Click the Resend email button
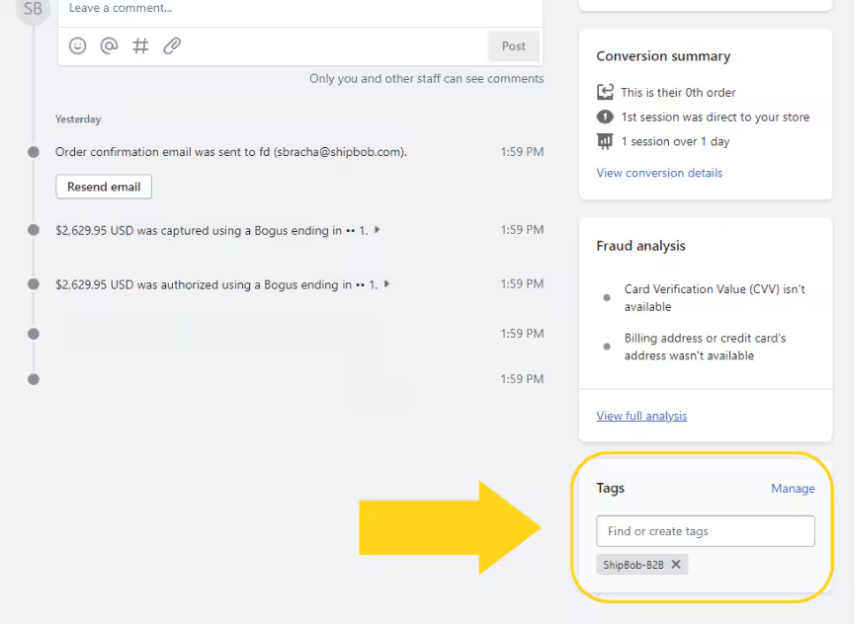Viewport: 856px width, 624px height. (x=103, y=186)
